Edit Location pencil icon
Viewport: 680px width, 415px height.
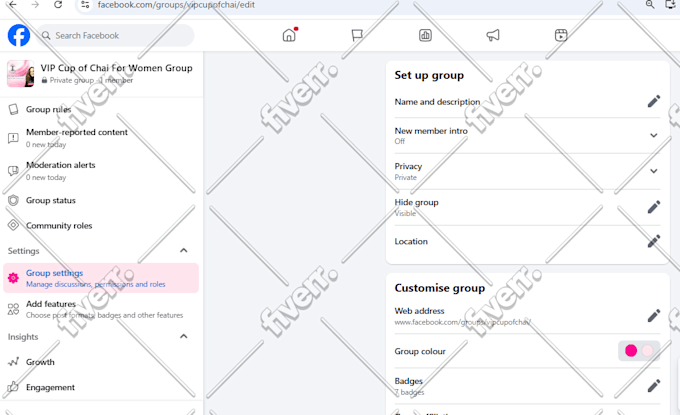pos(654,241)
